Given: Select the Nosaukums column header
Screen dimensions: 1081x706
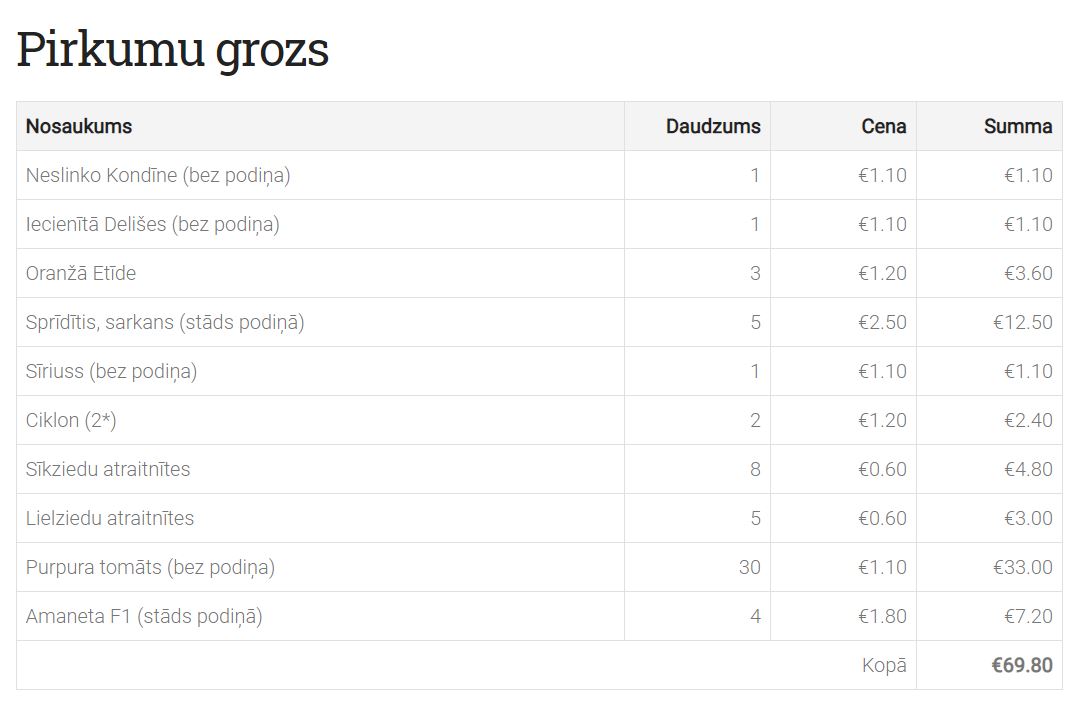Looking at the screenshot, I should tap(79, 126).
